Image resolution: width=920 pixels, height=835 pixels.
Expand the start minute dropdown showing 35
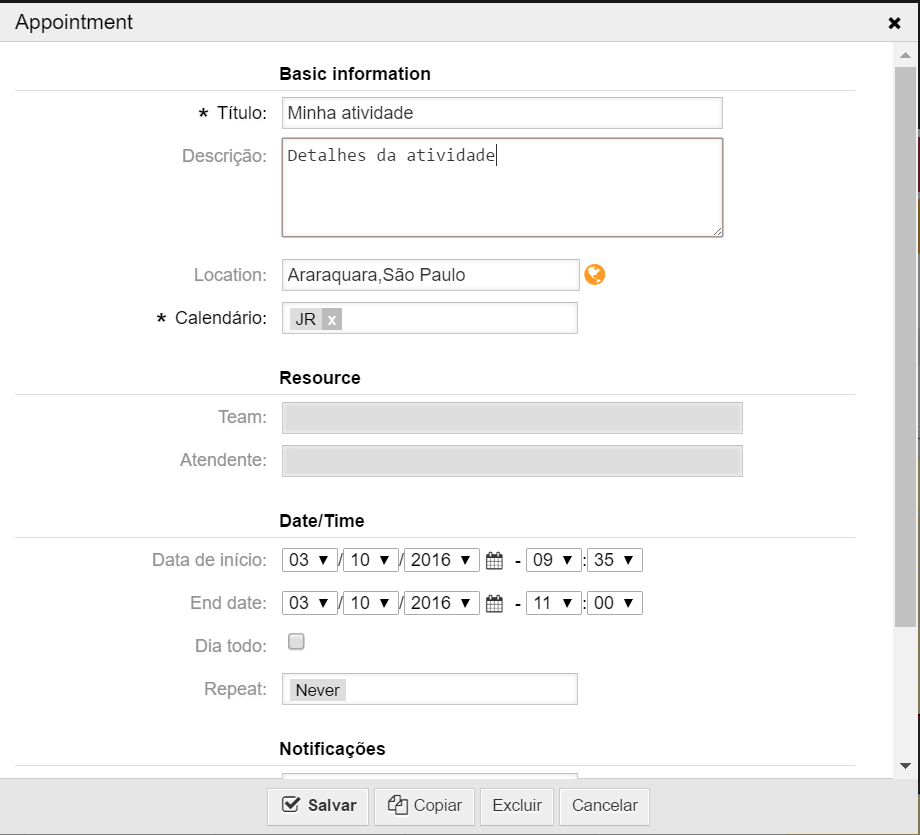[614, 560]
